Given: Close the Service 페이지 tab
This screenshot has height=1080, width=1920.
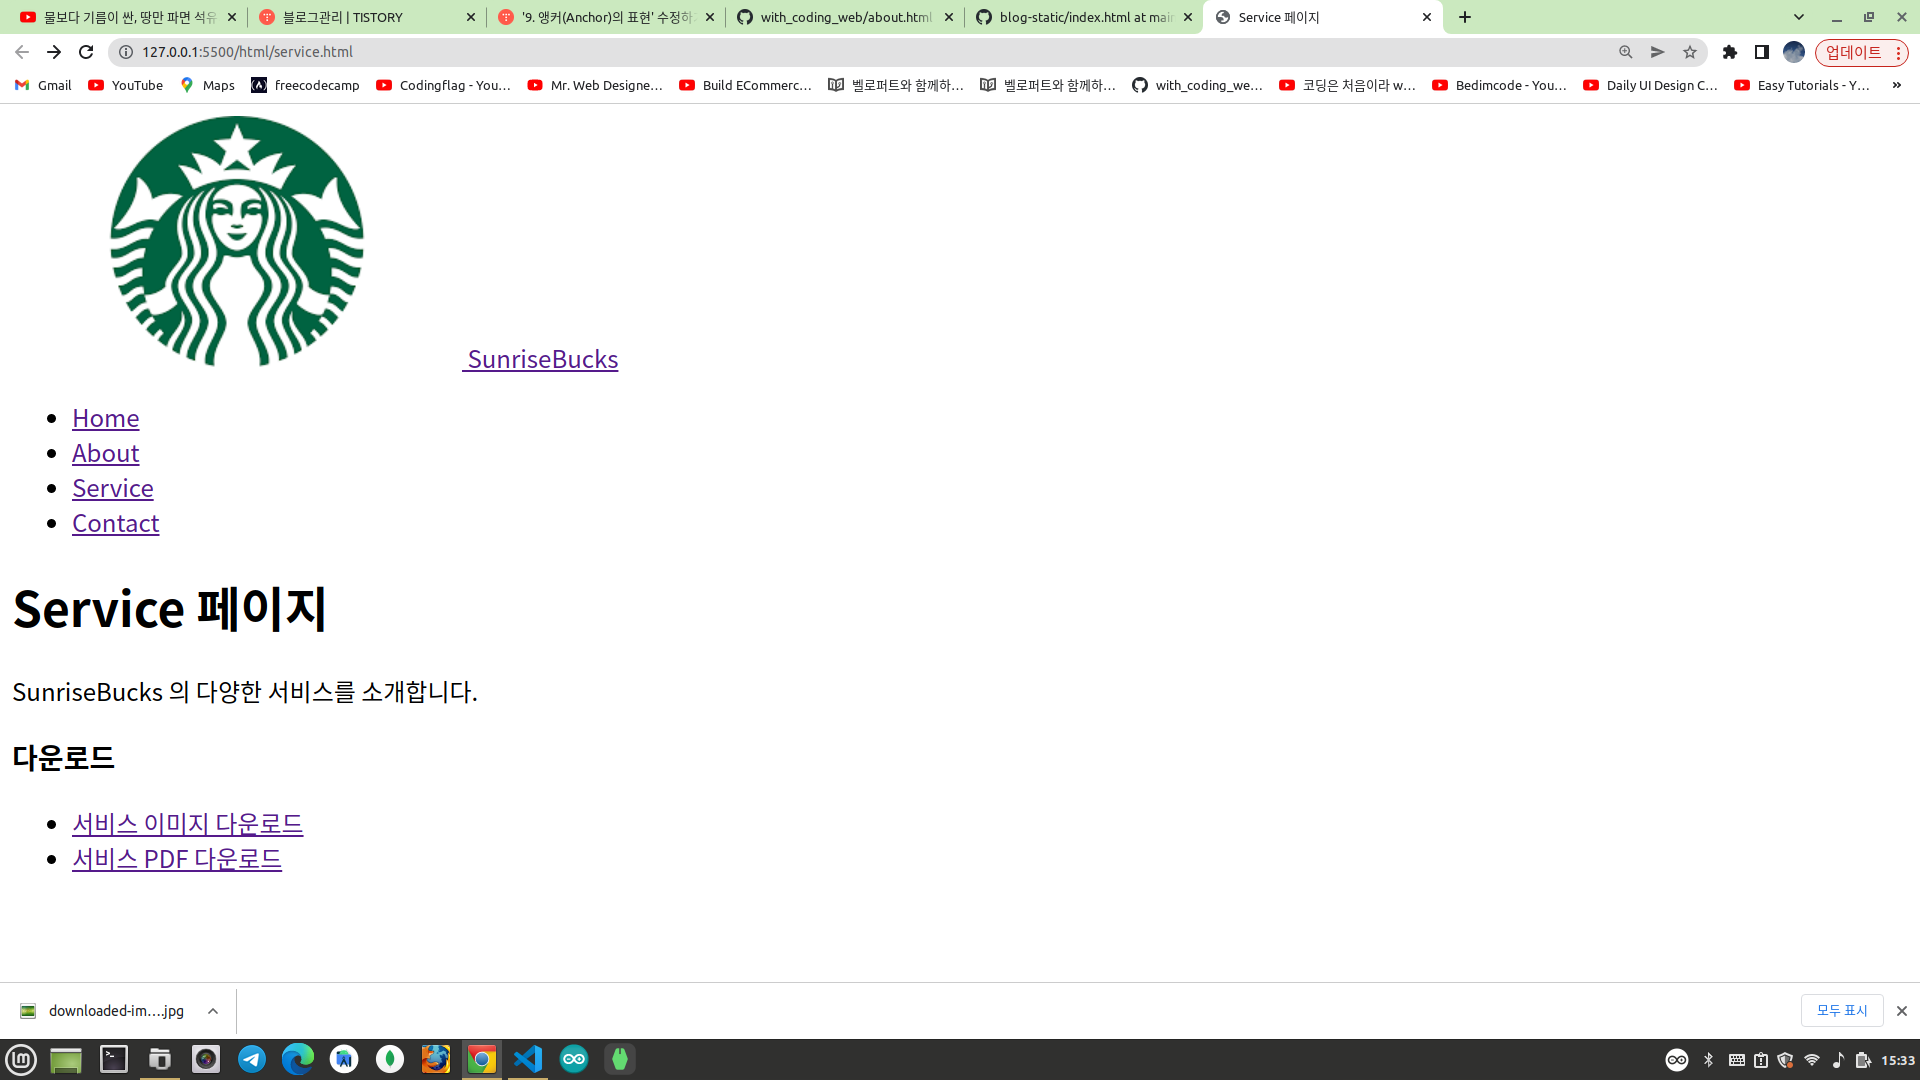Looking at the screenshot, I should pos(1427,17).
